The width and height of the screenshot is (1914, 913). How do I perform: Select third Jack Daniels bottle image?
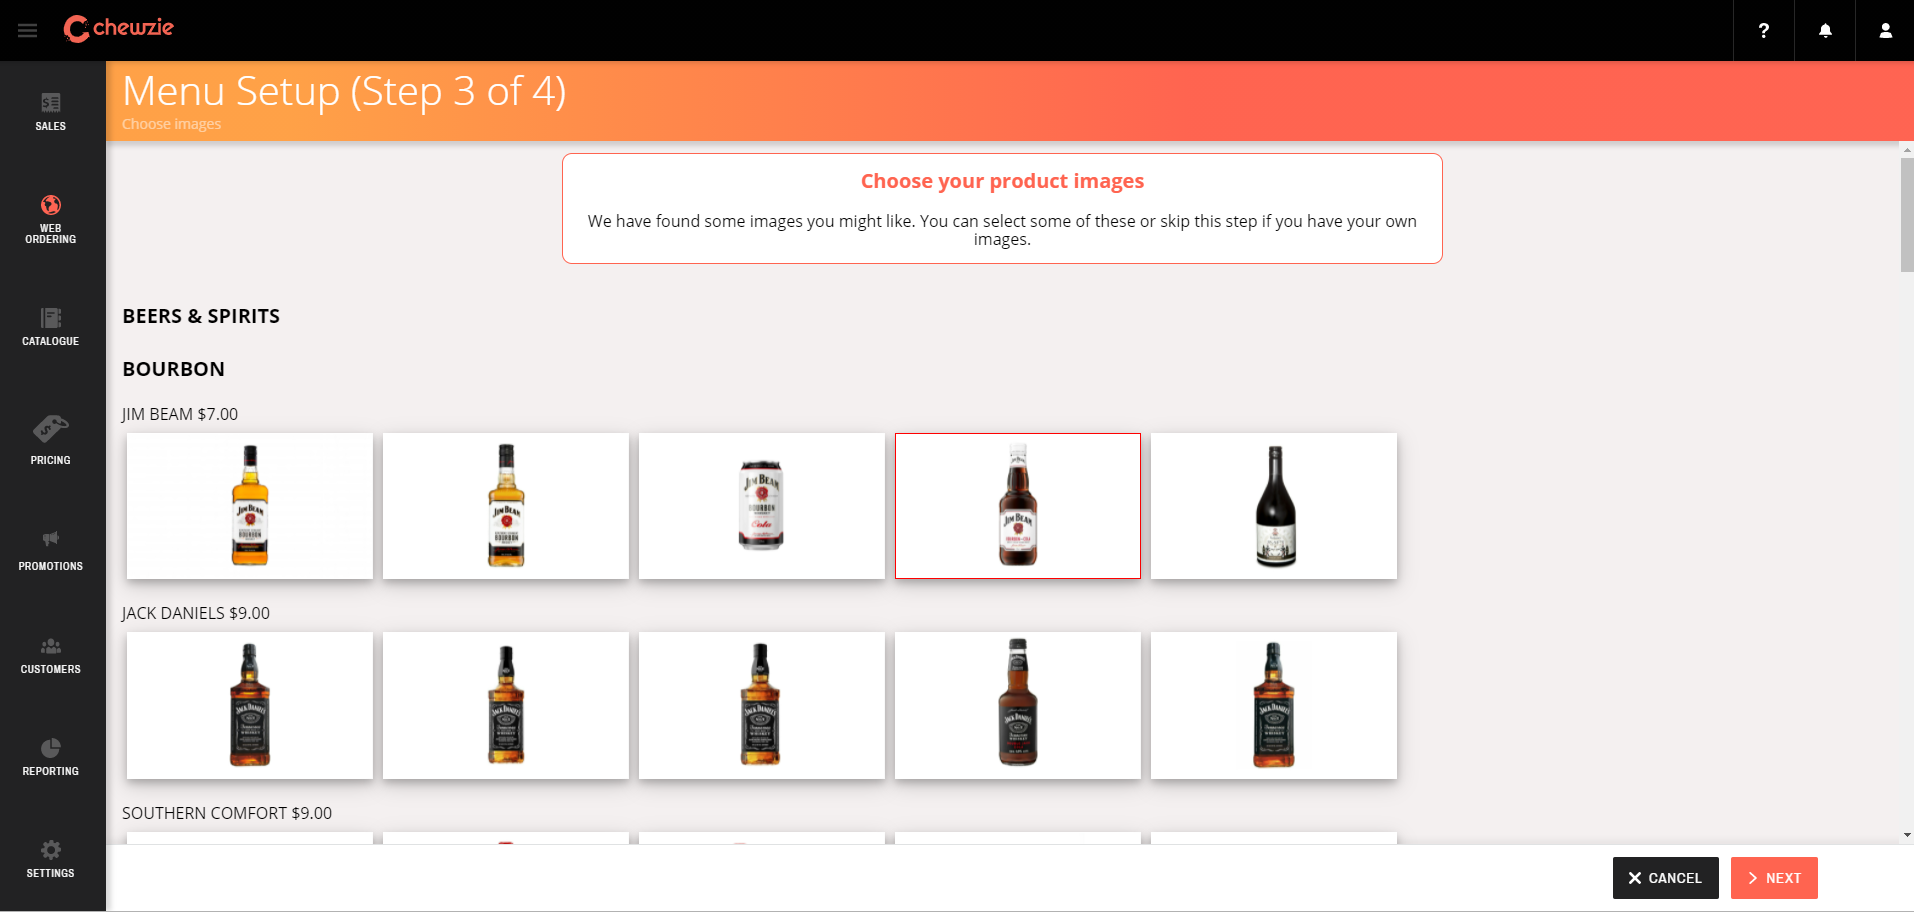(x=762, y=705)
